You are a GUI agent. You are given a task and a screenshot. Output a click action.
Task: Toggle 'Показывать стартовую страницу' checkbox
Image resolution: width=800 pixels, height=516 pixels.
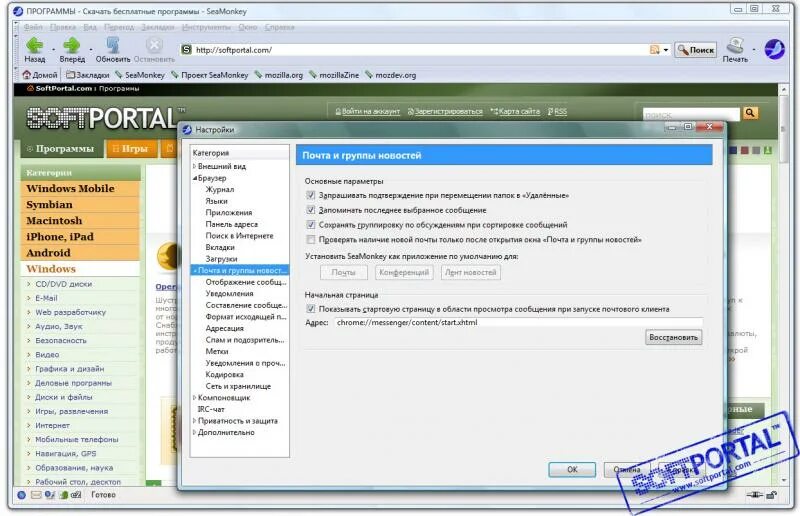[311, 309]
